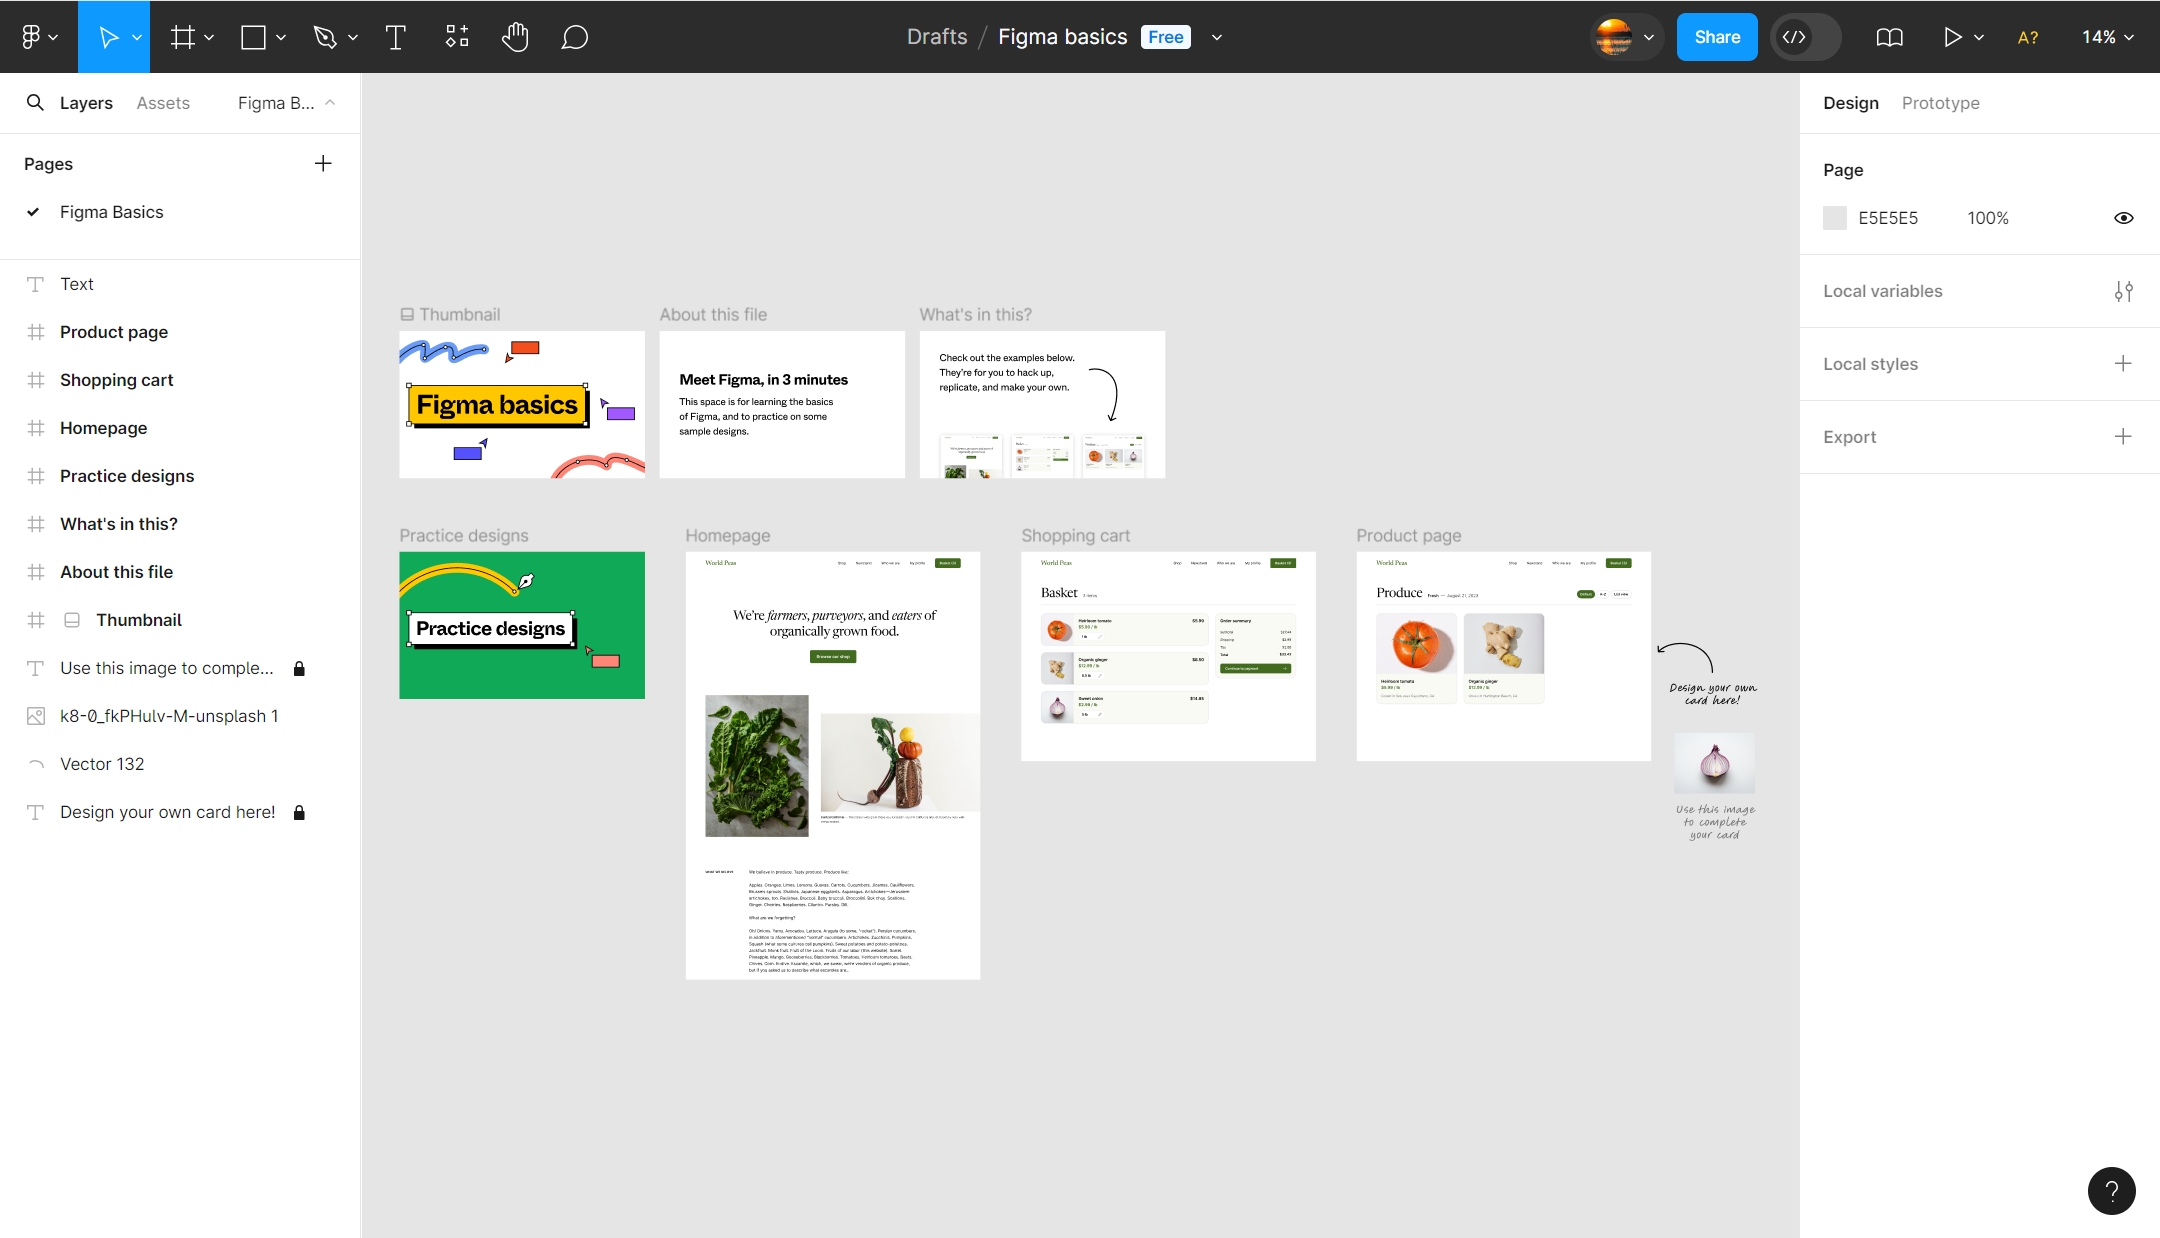This screenshot has width=2160, height=1238.
Task: Search layers with magnifier icon
Action: (35, 102)
